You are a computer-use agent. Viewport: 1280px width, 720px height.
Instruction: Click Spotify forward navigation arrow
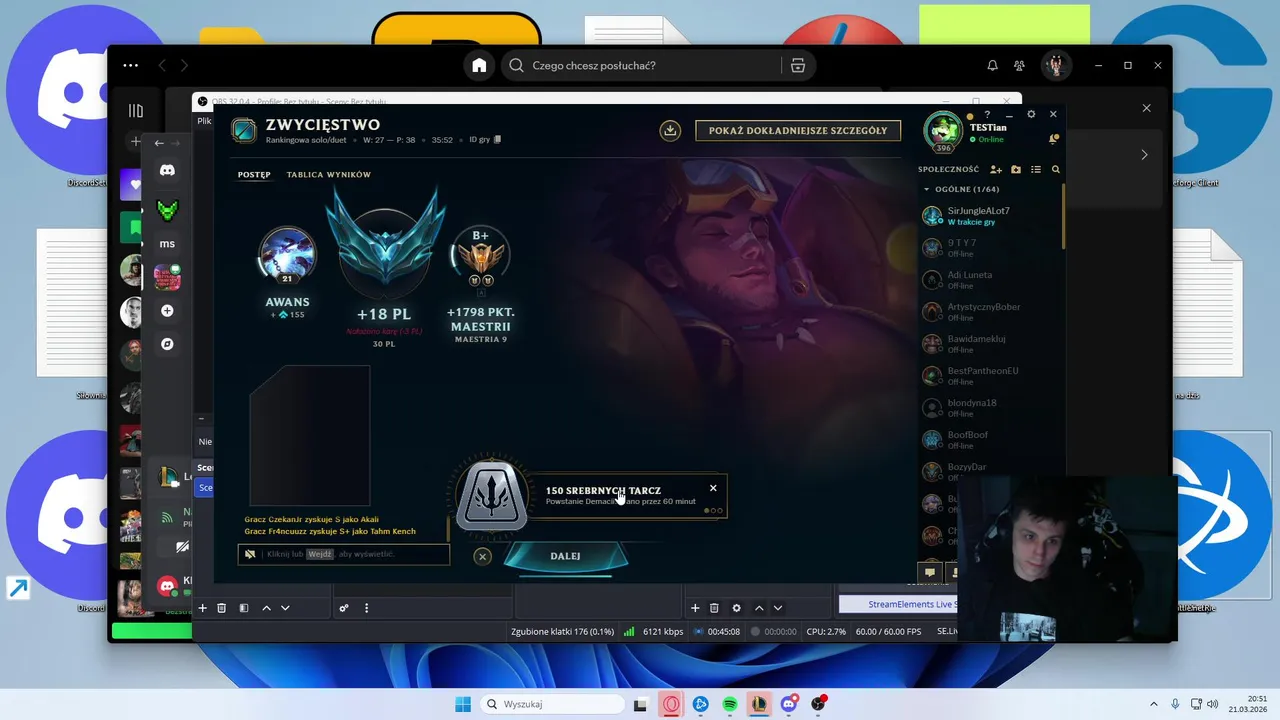click(x=185, y=65)
